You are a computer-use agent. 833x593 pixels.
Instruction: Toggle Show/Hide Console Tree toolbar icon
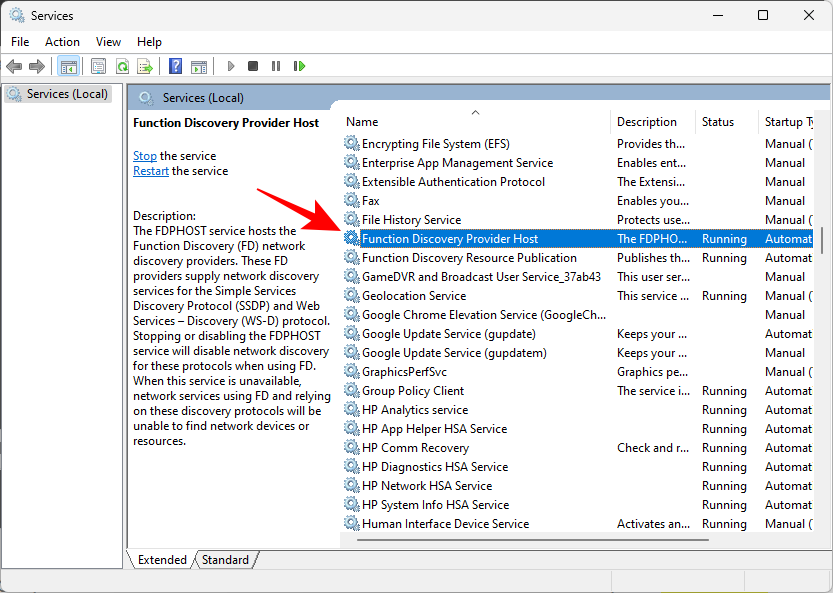coord(69,66)
